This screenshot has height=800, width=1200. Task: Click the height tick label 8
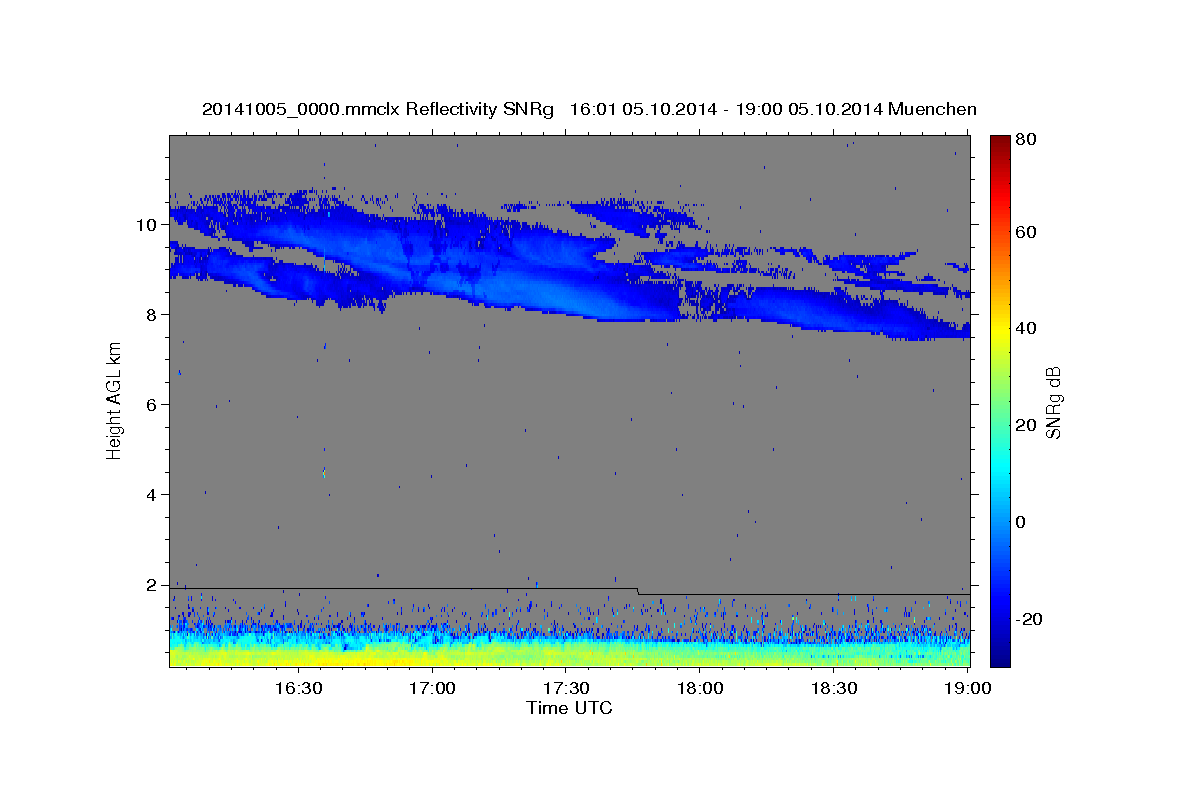pyautogui.click(x=153, y=314)
